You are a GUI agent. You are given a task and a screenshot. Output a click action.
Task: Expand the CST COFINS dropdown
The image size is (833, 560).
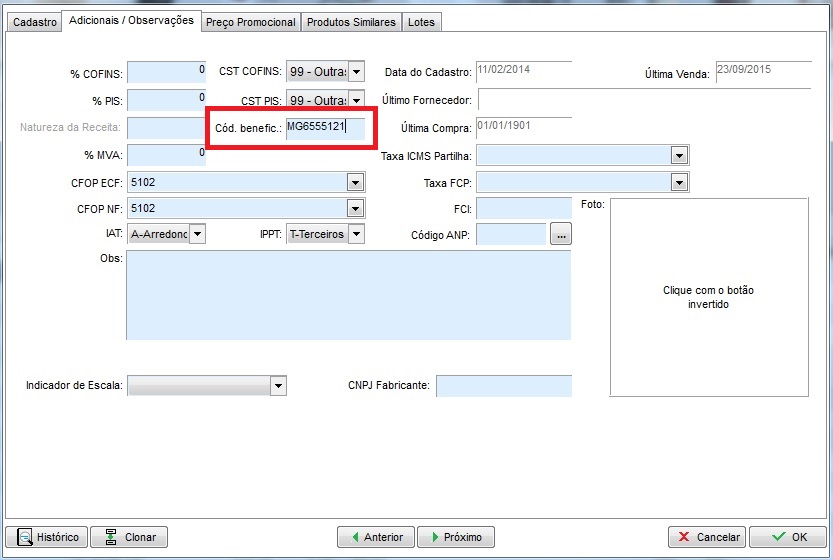point(356,72)
